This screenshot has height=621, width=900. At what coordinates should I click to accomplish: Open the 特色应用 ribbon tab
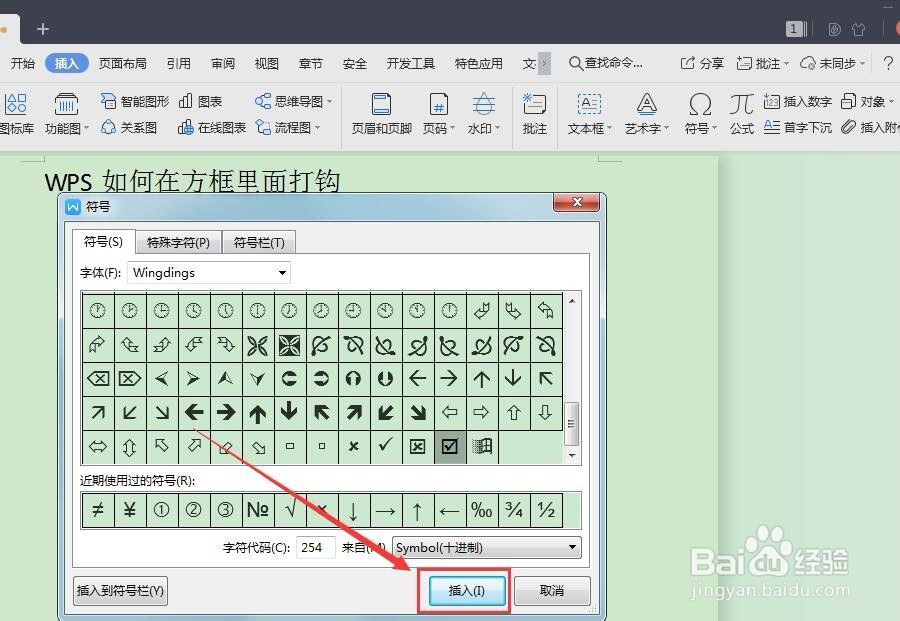pos(479,63)
